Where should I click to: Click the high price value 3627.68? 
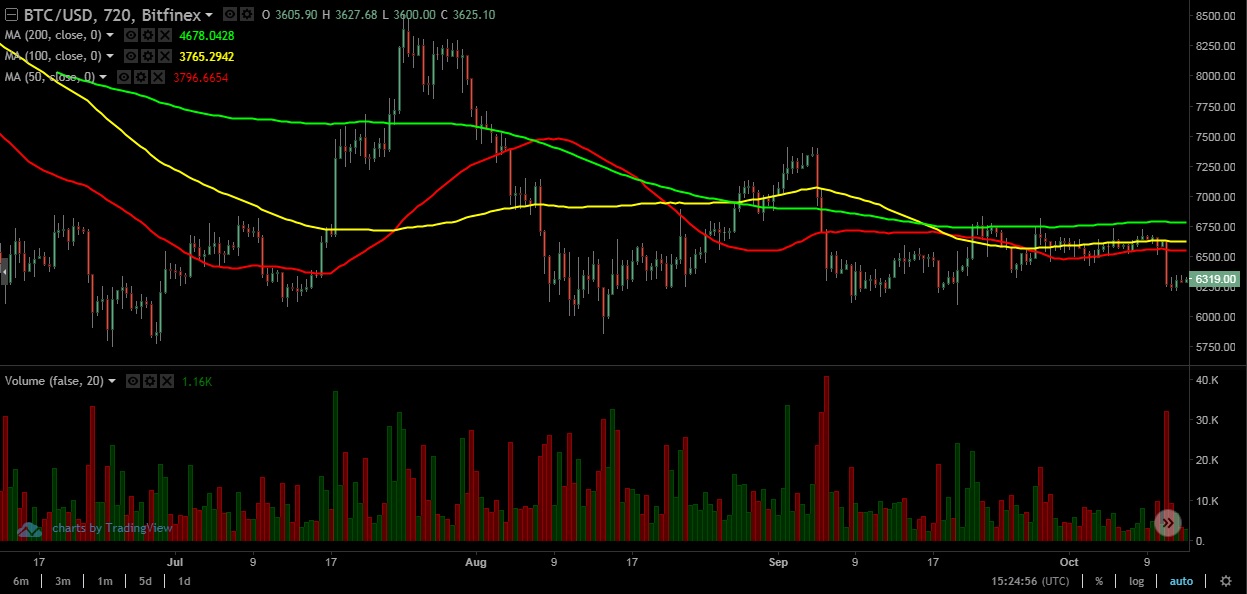tap(357, 15)
